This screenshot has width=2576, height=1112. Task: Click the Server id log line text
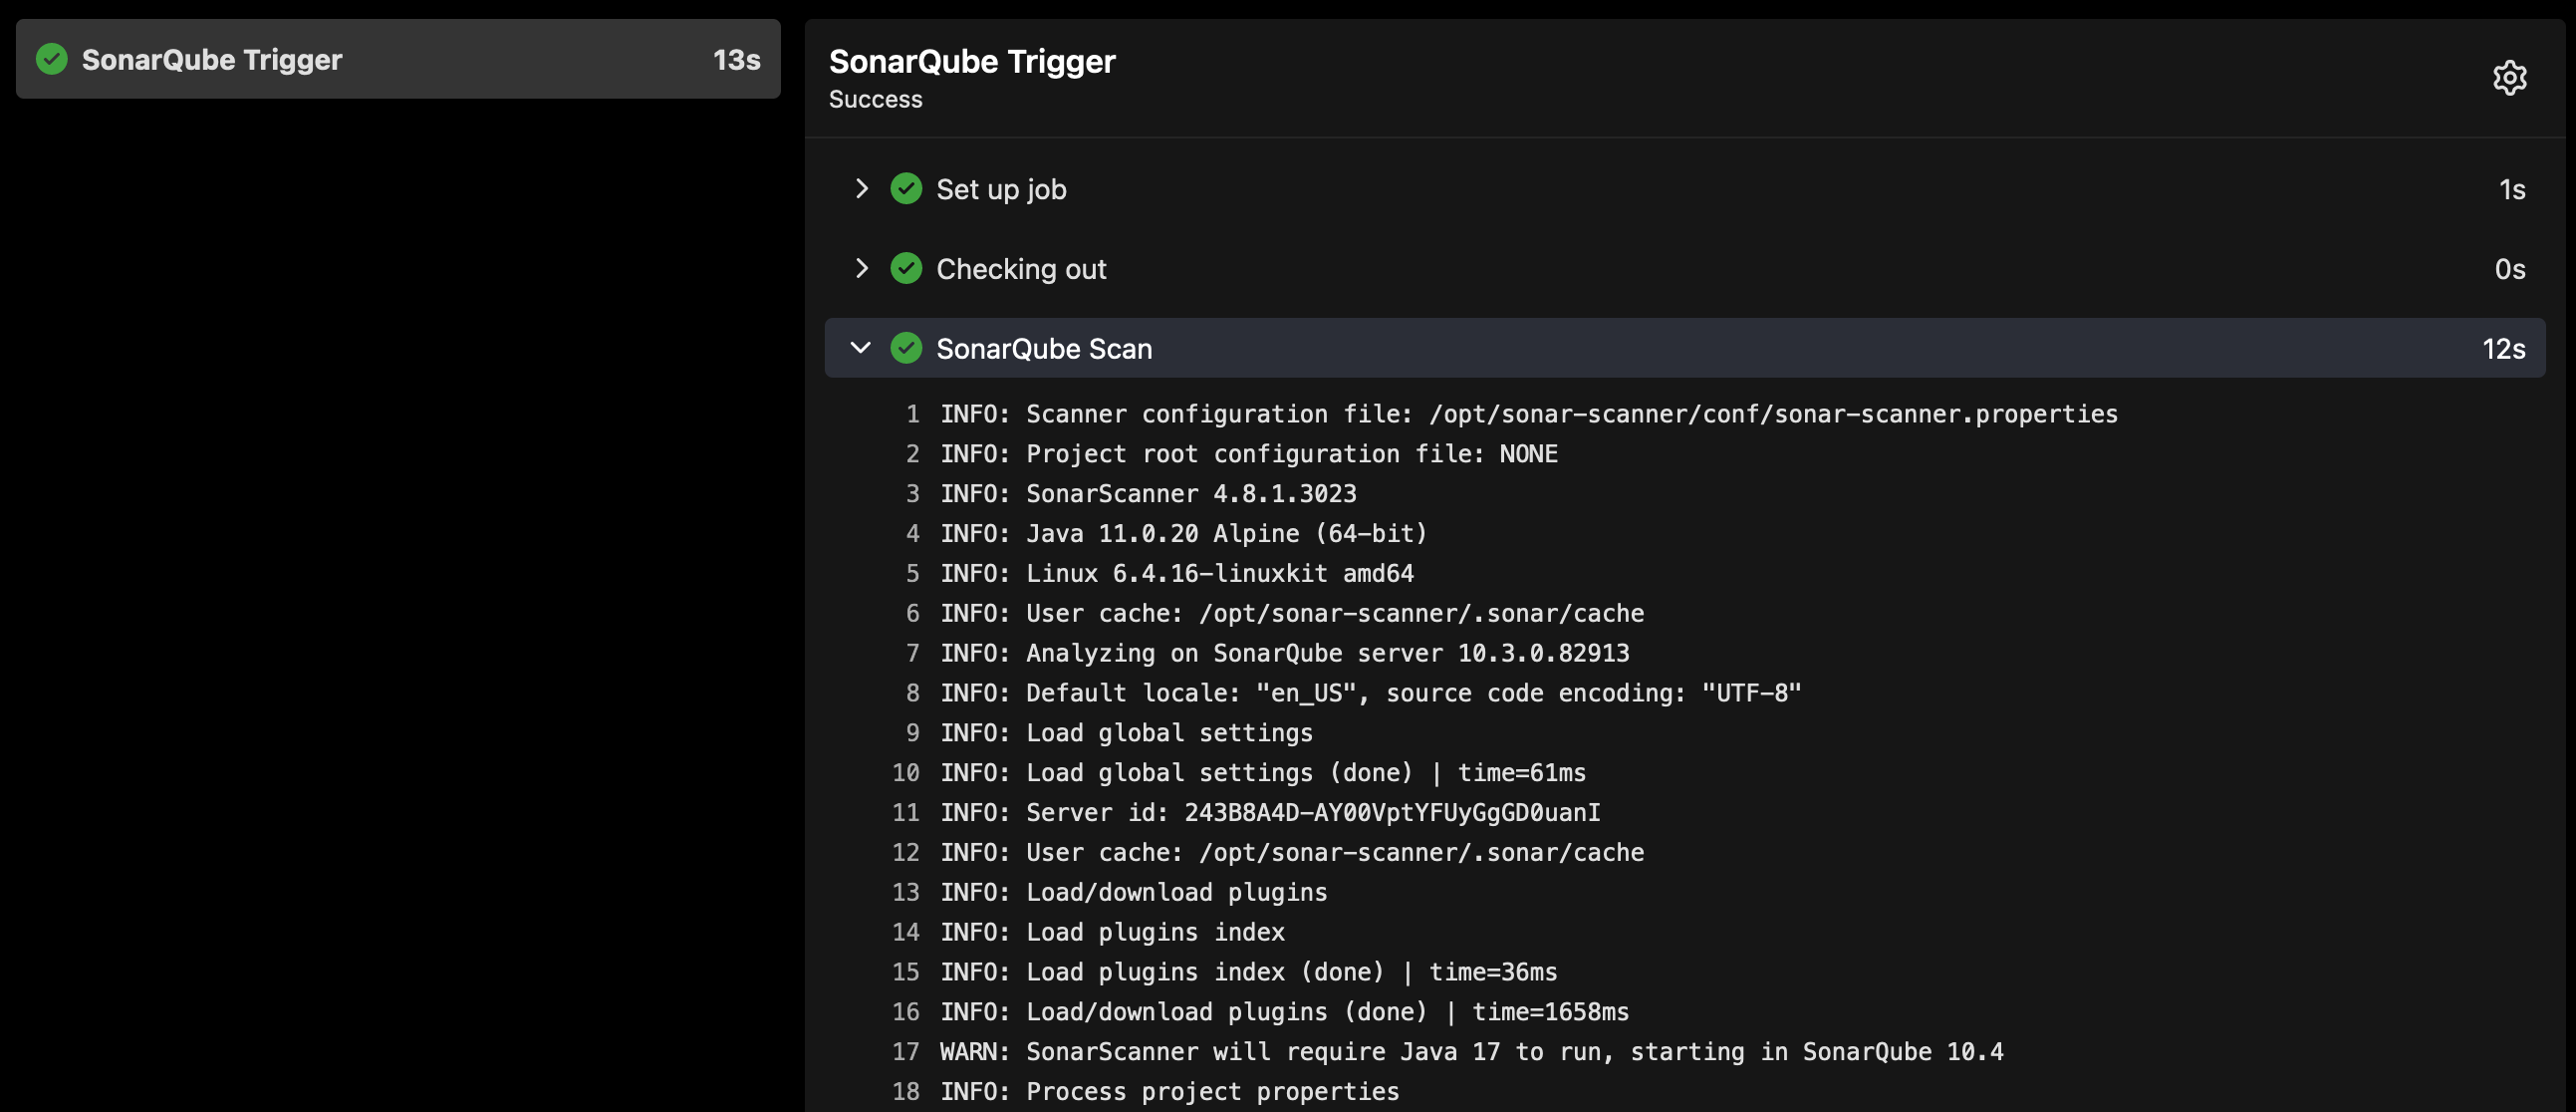tap(1270, 813)
